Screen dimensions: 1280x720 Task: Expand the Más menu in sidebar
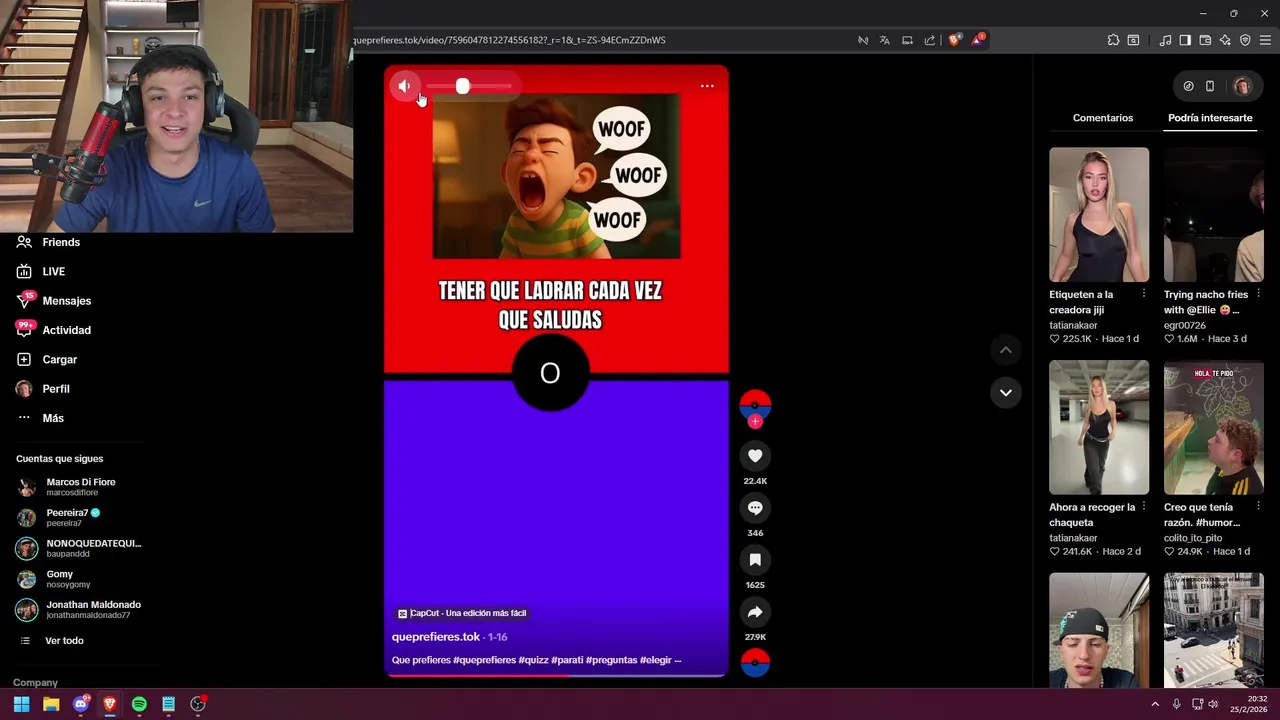click(x=40, y=418)
